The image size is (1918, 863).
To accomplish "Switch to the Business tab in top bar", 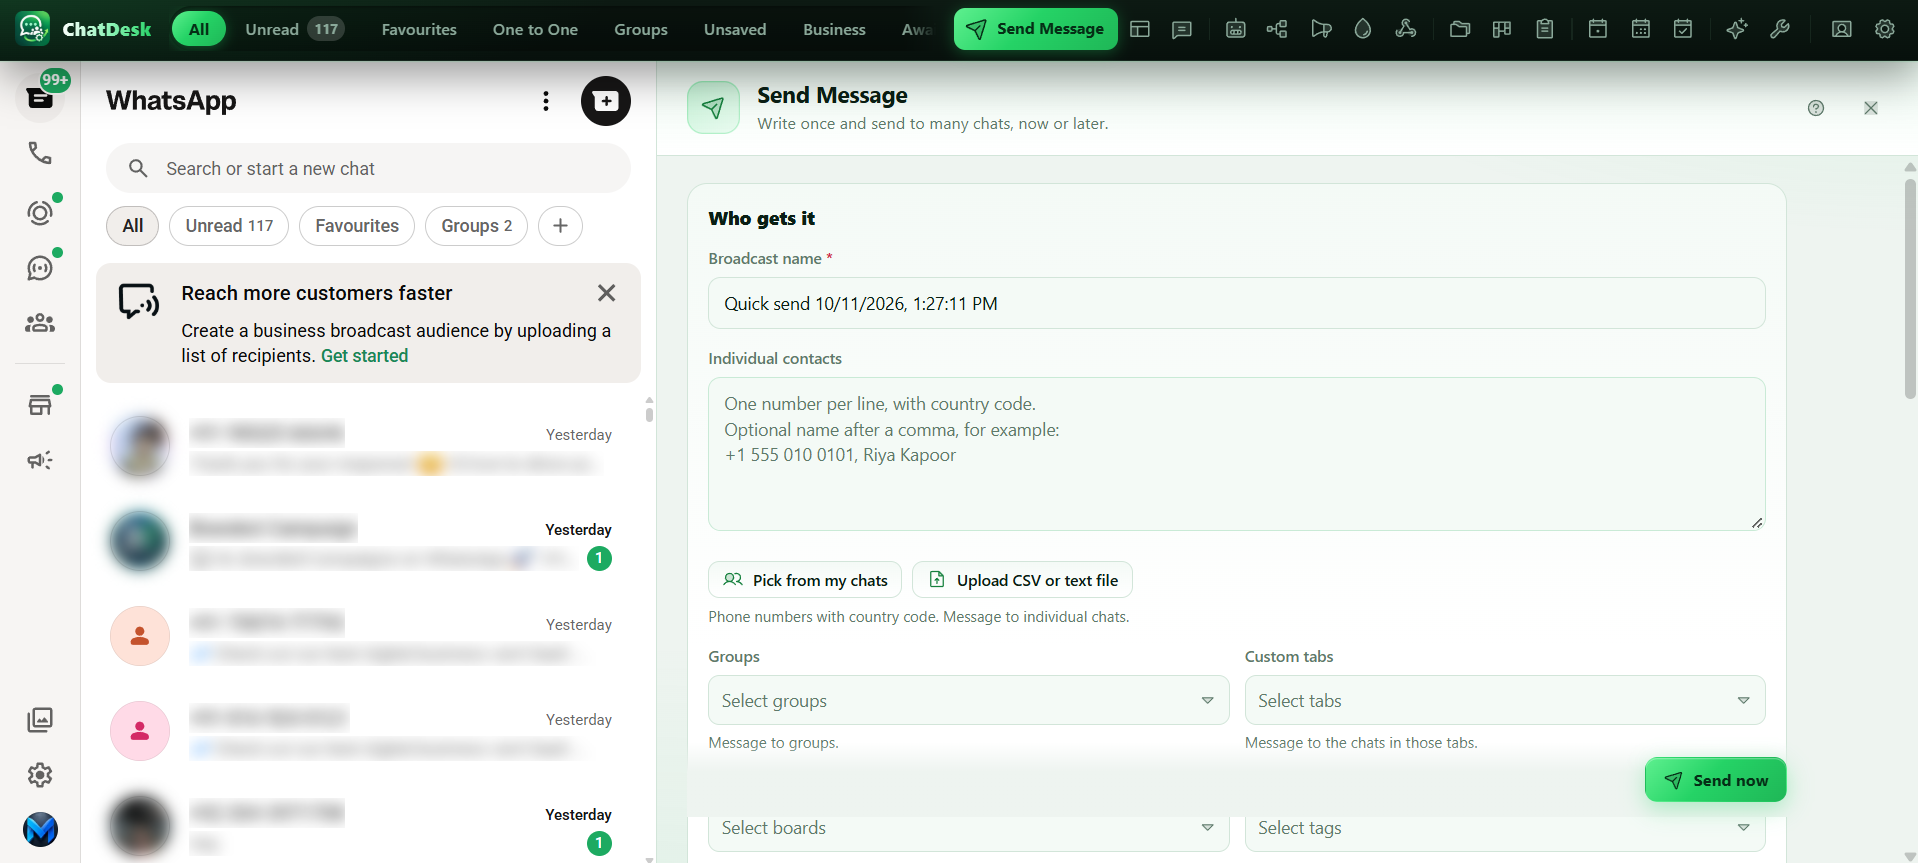I will coord(834,29).
